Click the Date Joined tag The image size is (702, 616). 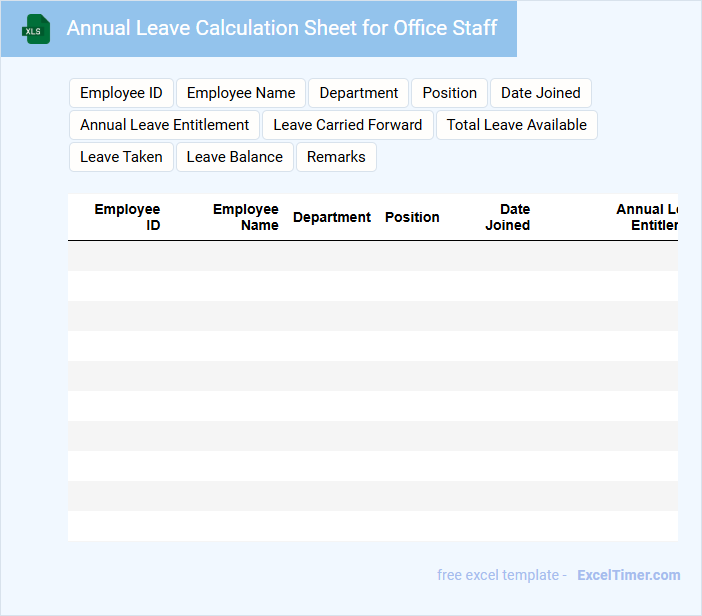(541, 93)
